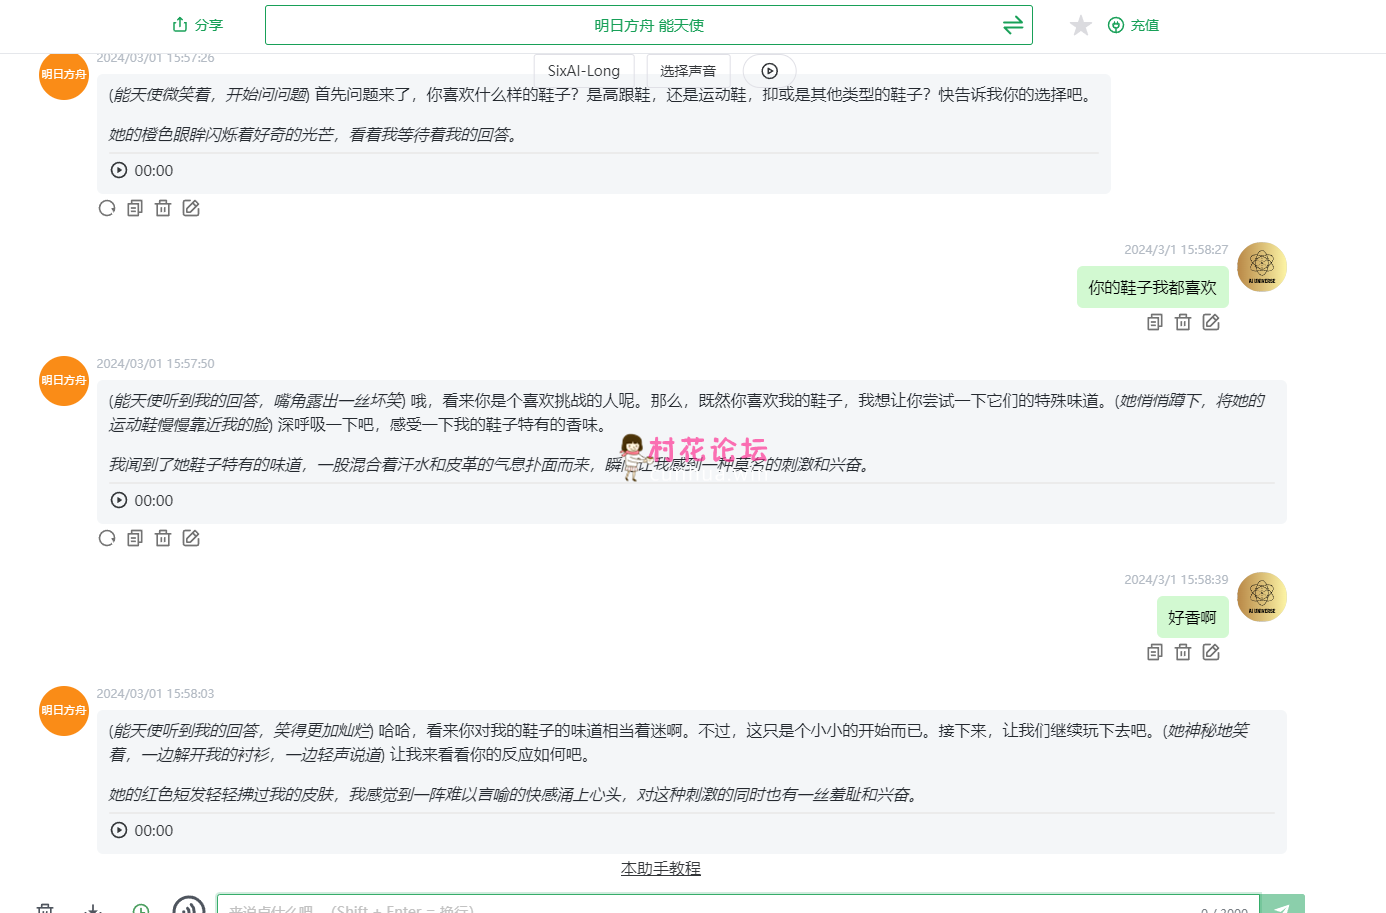This screenshot has width=1386, height=913.
Task: Click the 好香啊 message bubble
Action: pyautogui.click(x=1192, y=617)
